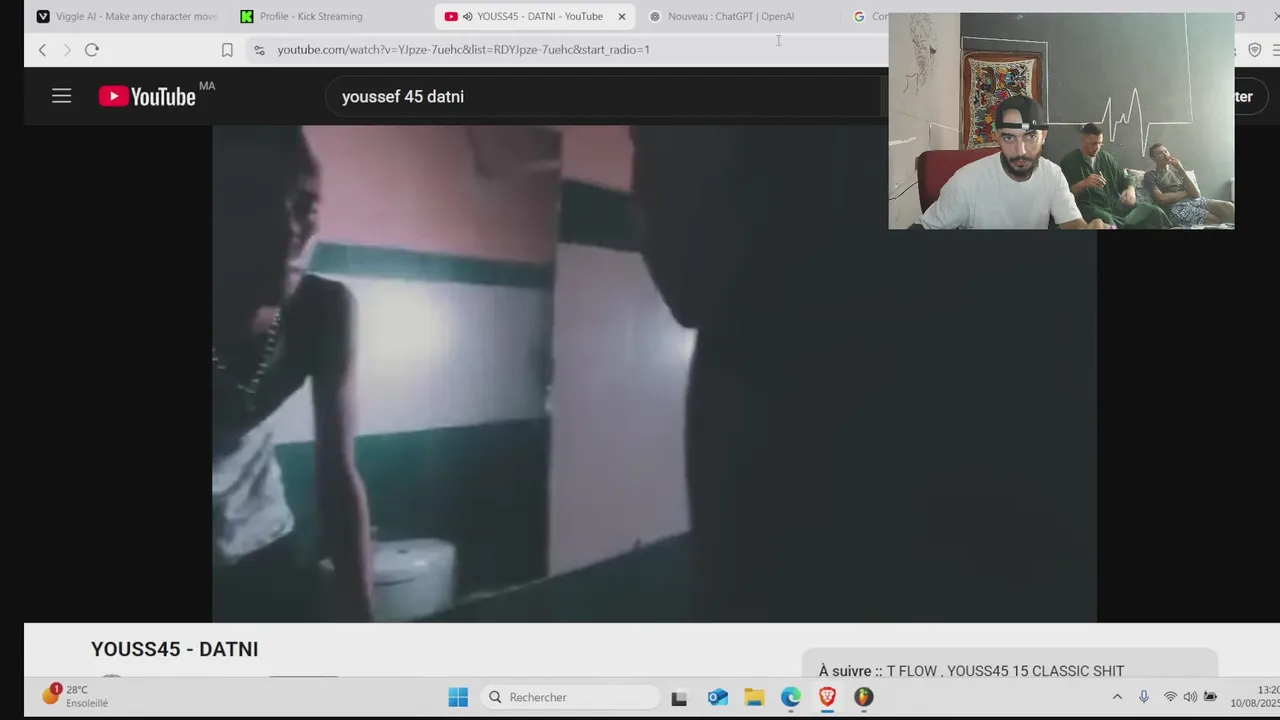
Task: Click the YouTube search field
Action: [605, 97]
